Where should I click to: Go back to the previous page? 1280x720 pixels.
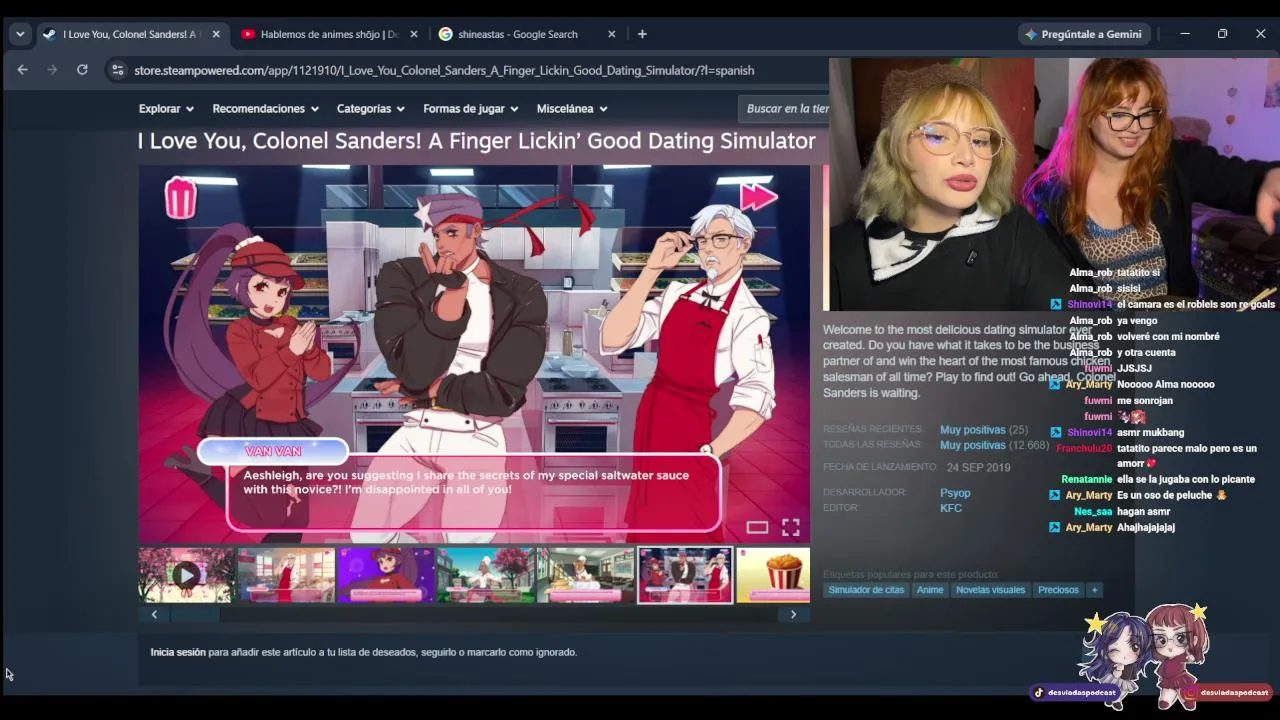22,70
